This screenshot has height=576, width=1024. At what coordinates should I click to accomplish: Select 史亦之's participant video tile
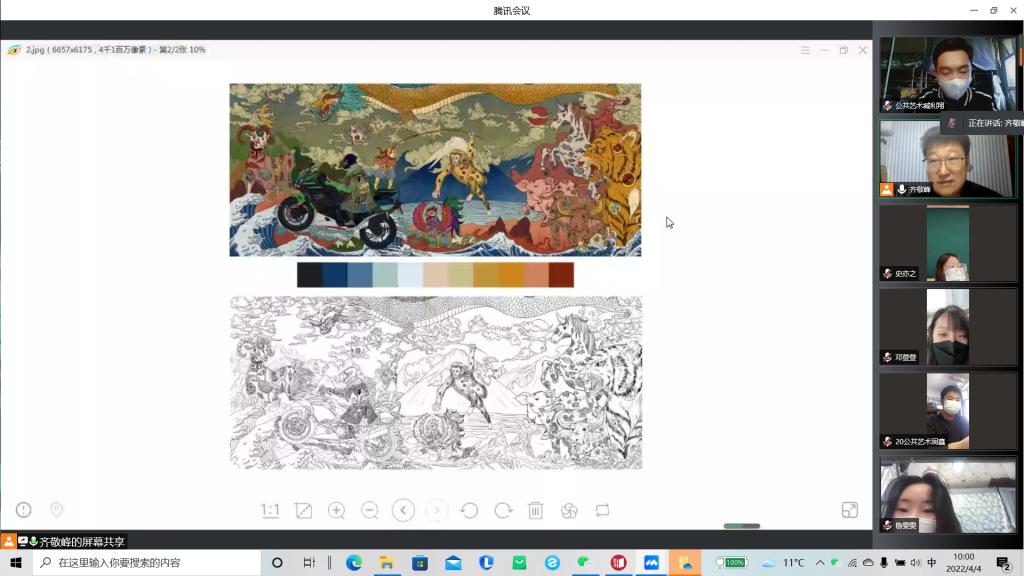point(948,244)
